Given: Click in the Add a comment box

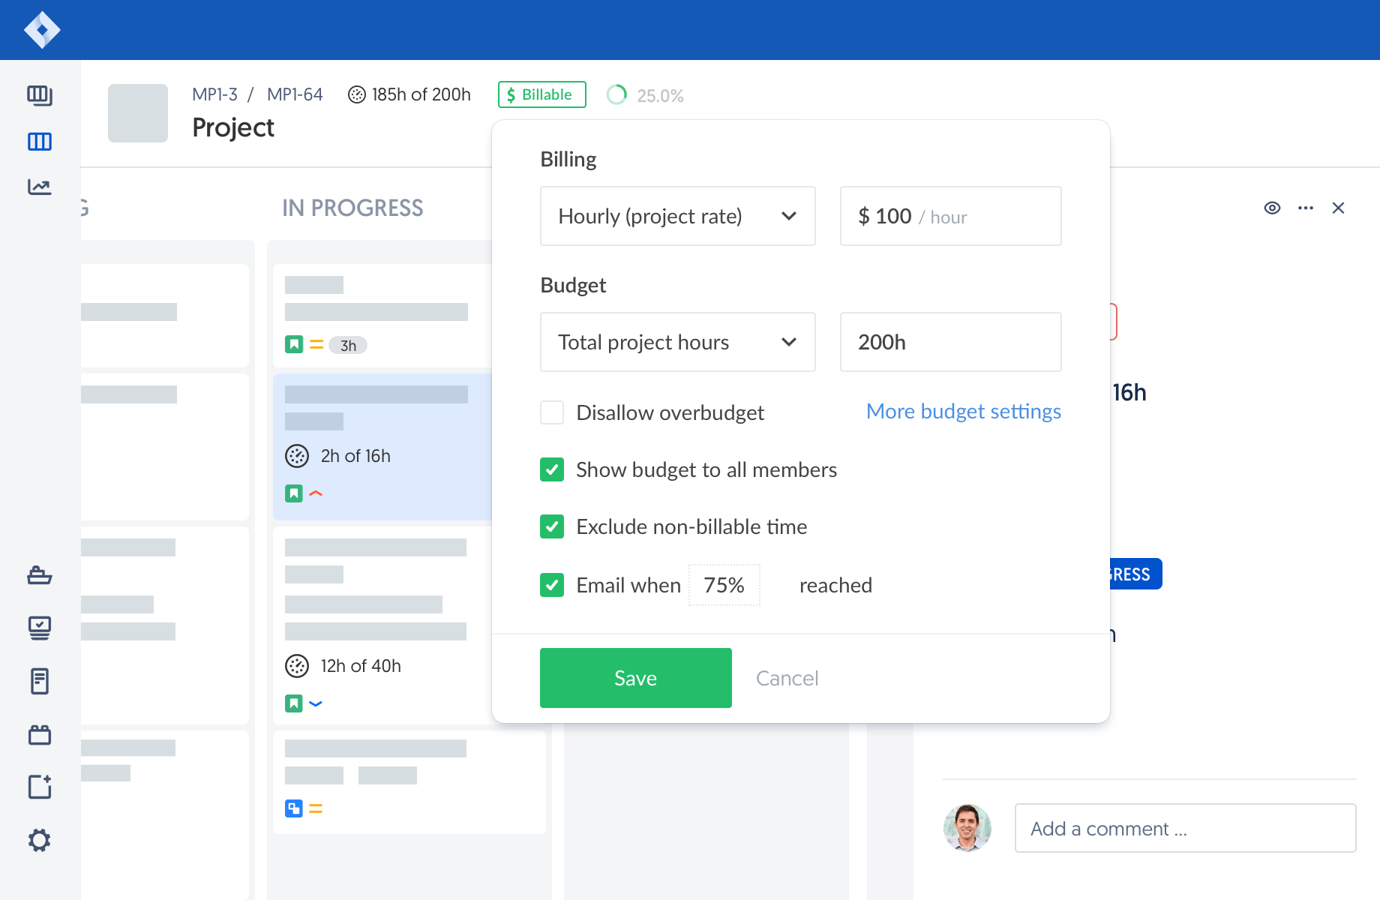Looking at the screenshot, I should pos(1185,828).
